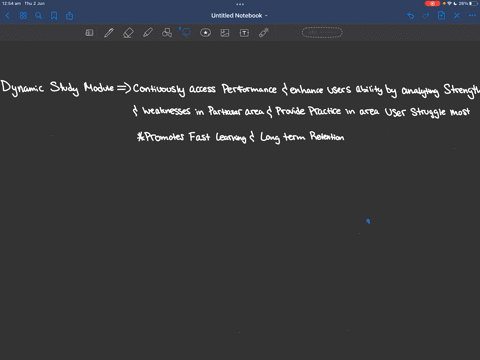Tap the dashed lasso options pill
The height and width of the screenshot is (360, 480).
coord(322,33)
